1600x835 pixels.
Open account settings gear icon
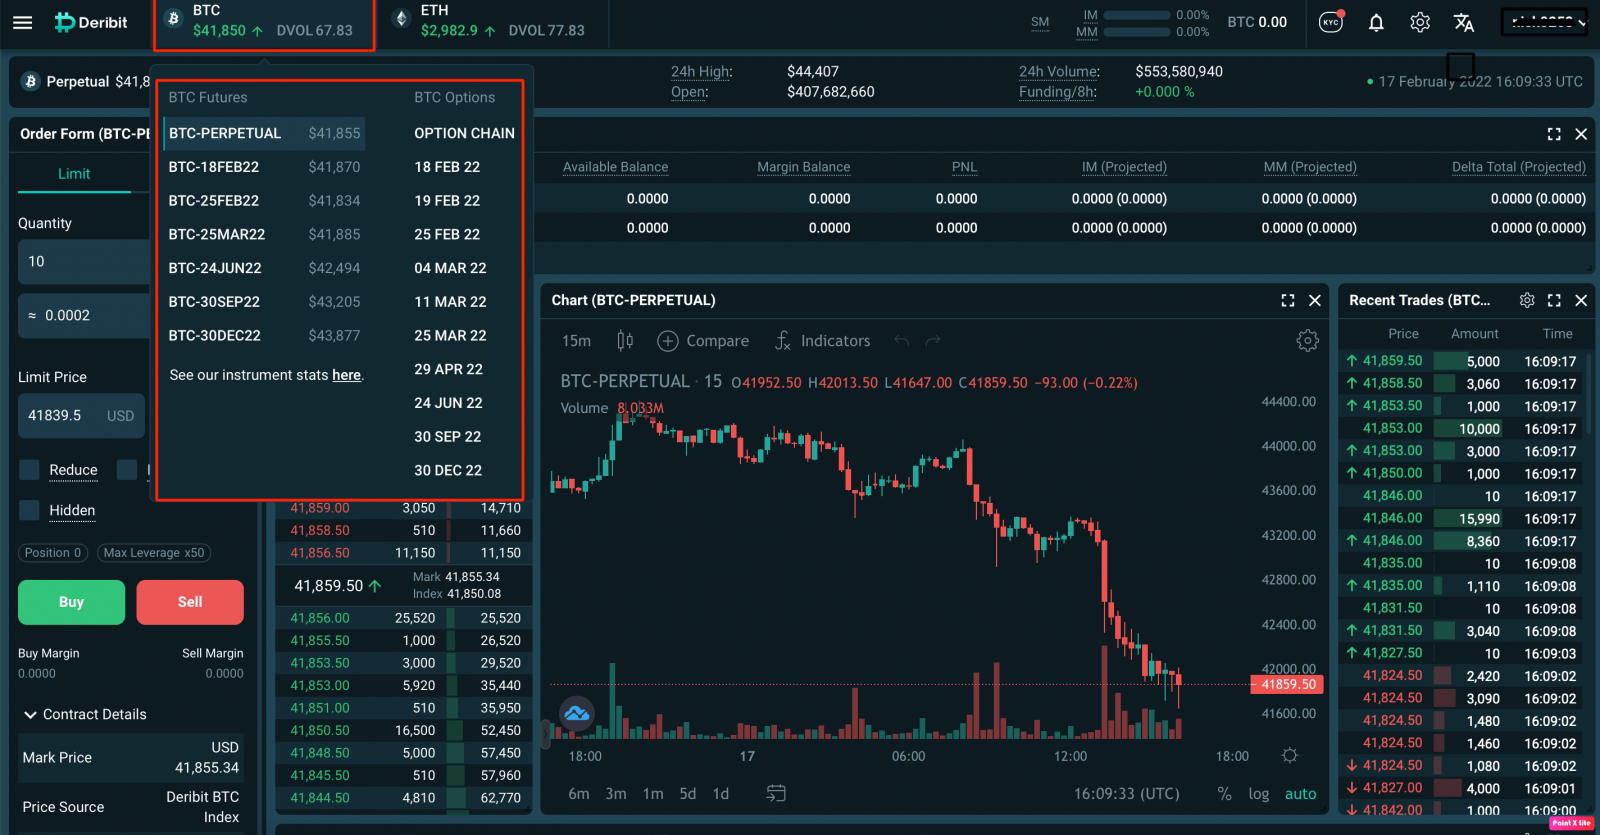click(1420, 22)
